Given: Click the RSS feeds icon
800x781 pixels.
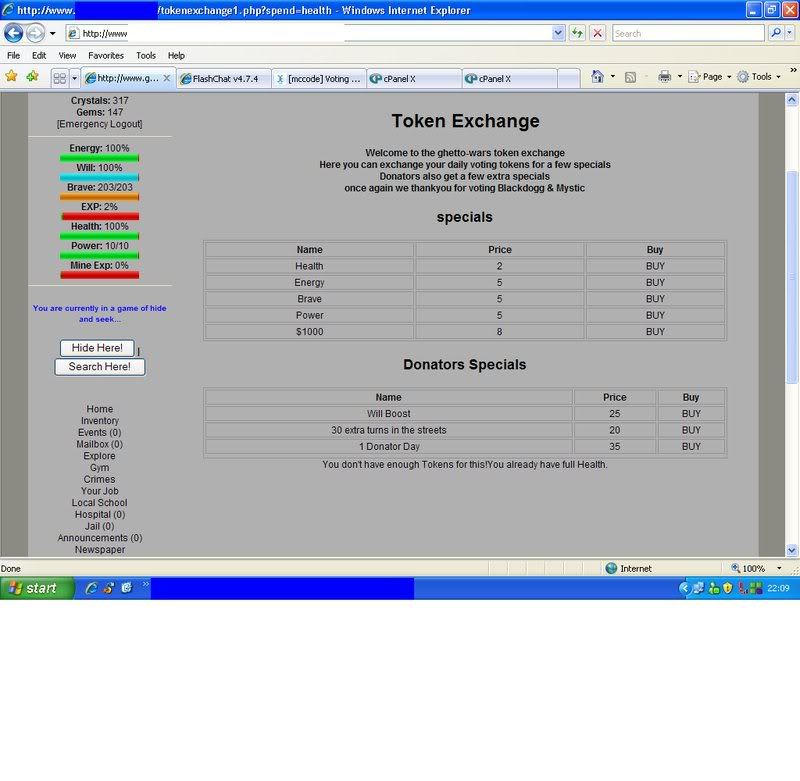Looking at the screenshot, I should tap(630, 77).
